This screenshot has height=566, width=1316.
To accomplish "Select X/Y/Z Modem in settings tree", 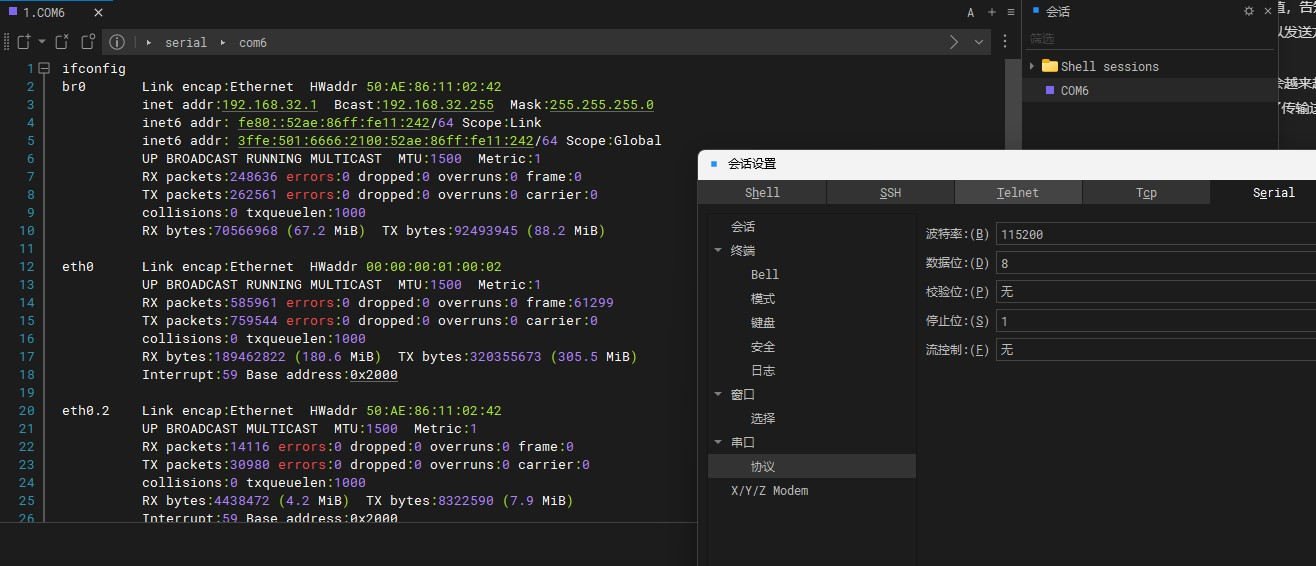I will point(769,490).
